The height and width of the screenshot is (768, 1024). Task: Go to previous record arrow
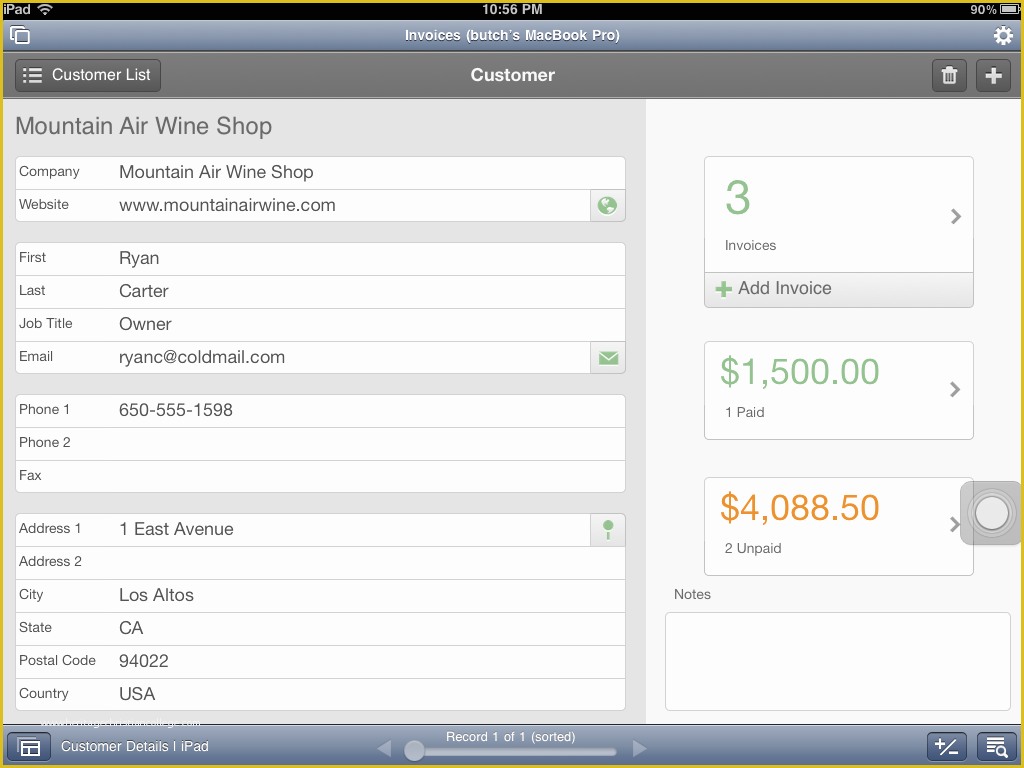[384, 748]
